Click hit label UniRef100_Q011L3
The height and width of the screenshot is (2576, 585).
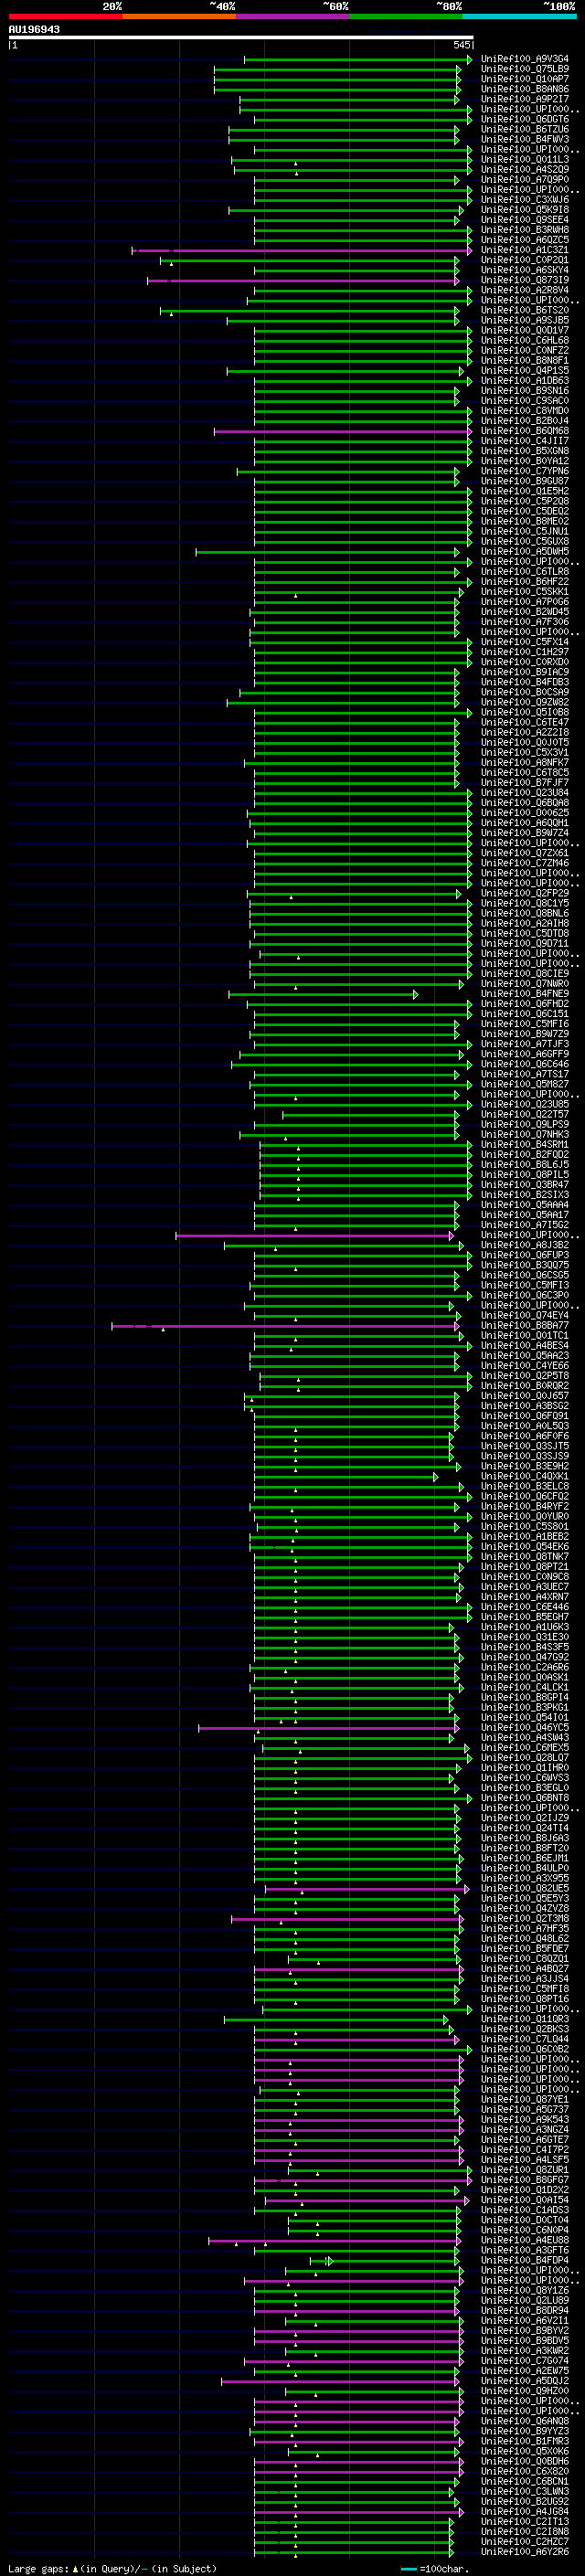point(525,159)
